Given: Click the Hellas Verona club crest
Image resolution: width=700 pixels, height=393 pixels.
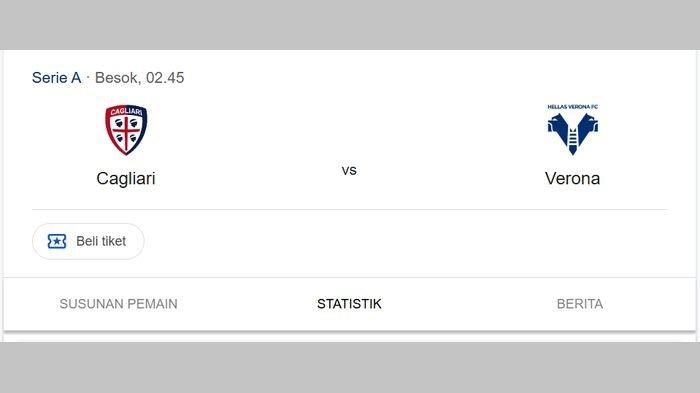Looking at the screenshot, I should pyautogui.click(x=573, y=130).
